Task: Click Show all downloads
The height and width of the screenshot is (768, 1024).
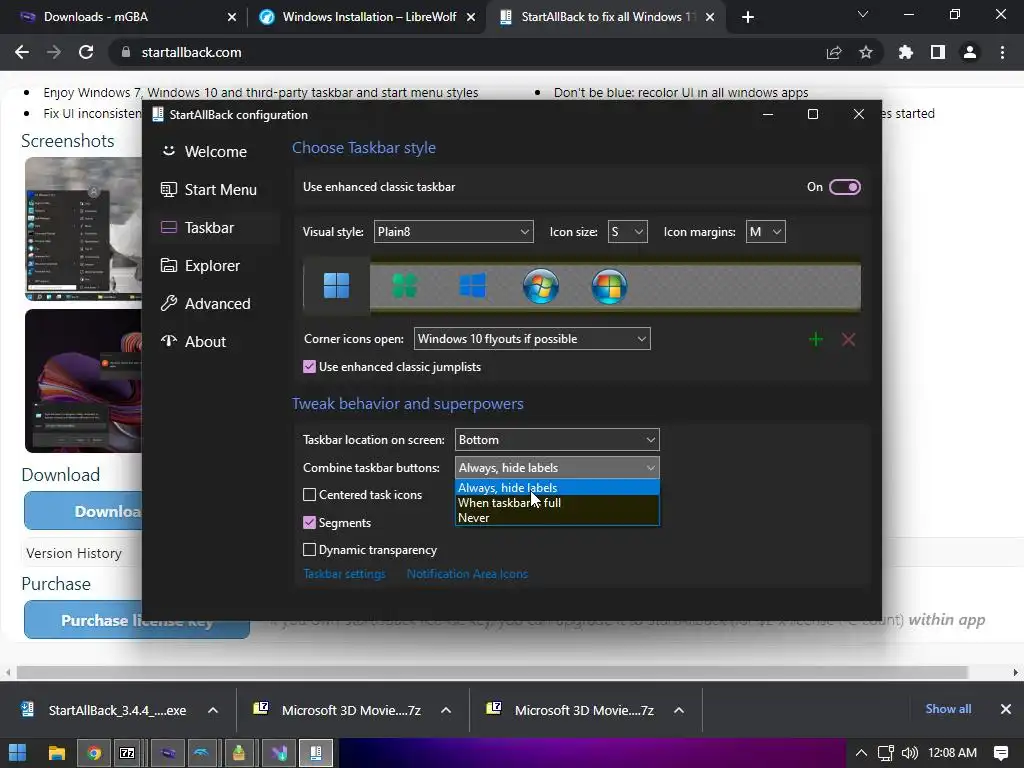Action: tap(948, 709)
